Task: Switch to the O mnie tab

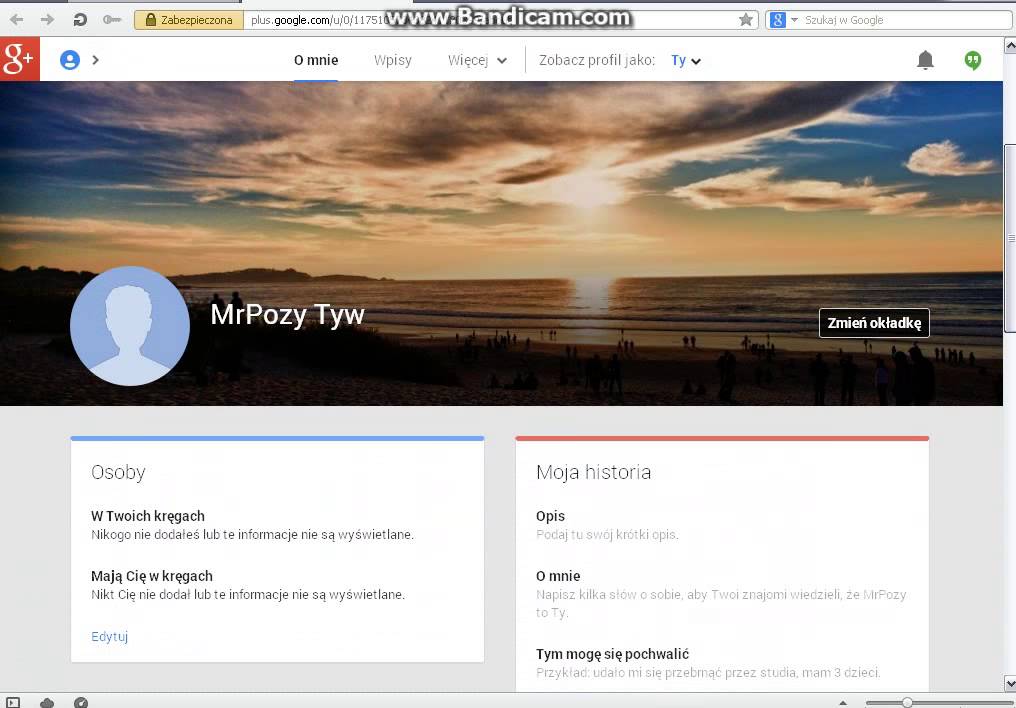Action: point(316,60)
